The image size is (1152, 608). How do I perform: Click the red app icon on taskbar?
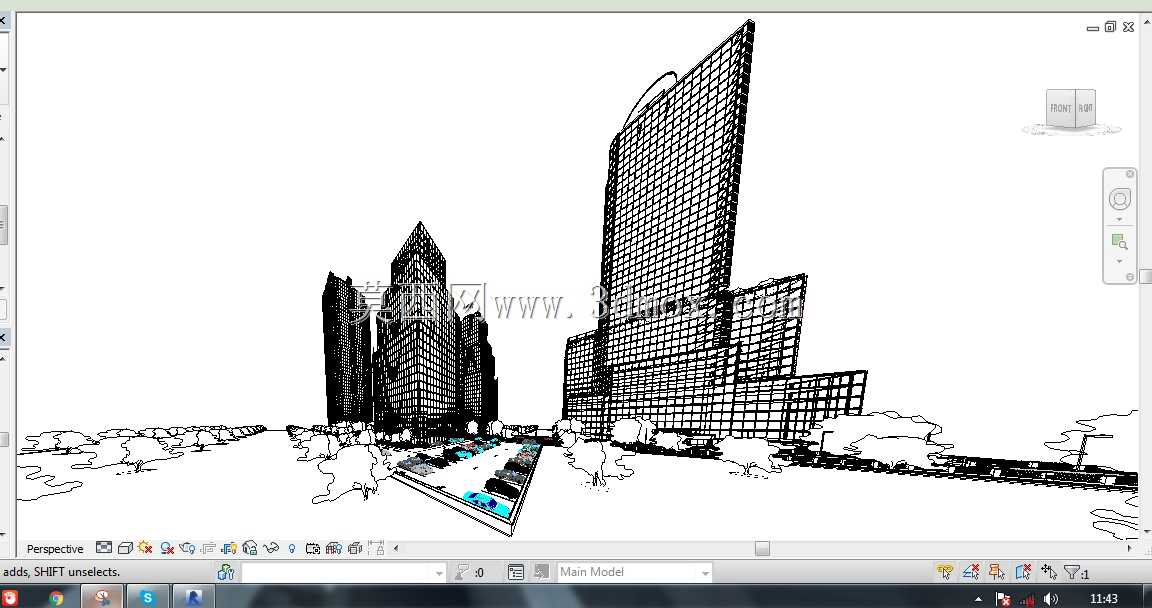point(10,598)
